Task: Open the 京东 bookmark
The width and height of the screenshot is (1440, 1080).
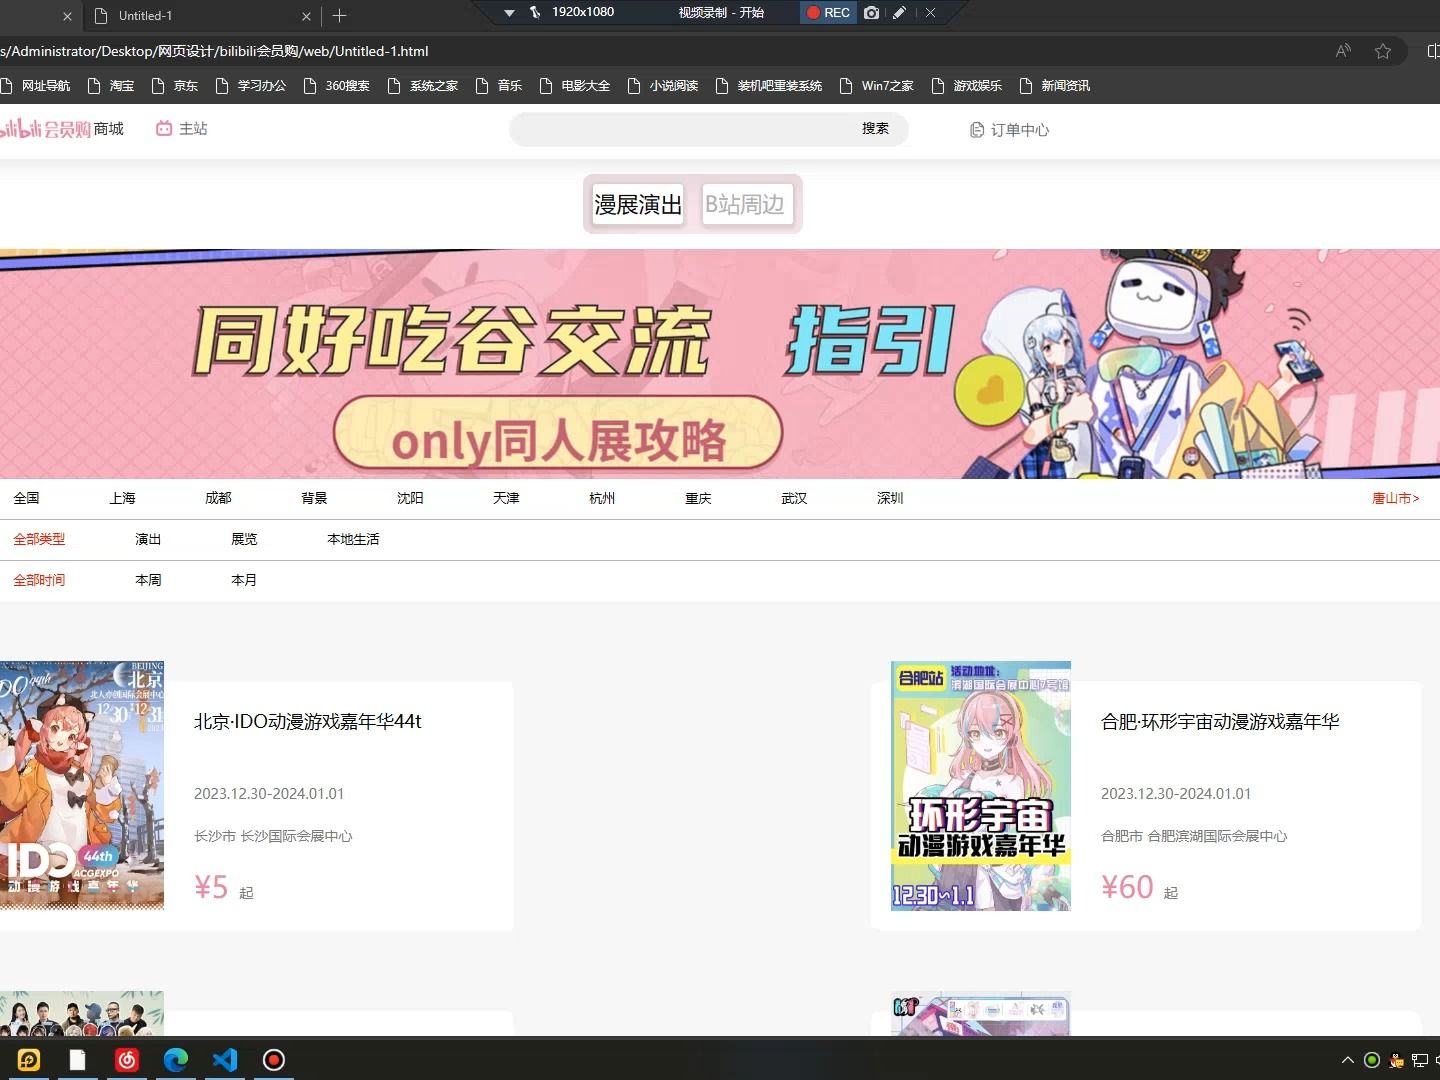Action: click(175, 86)
